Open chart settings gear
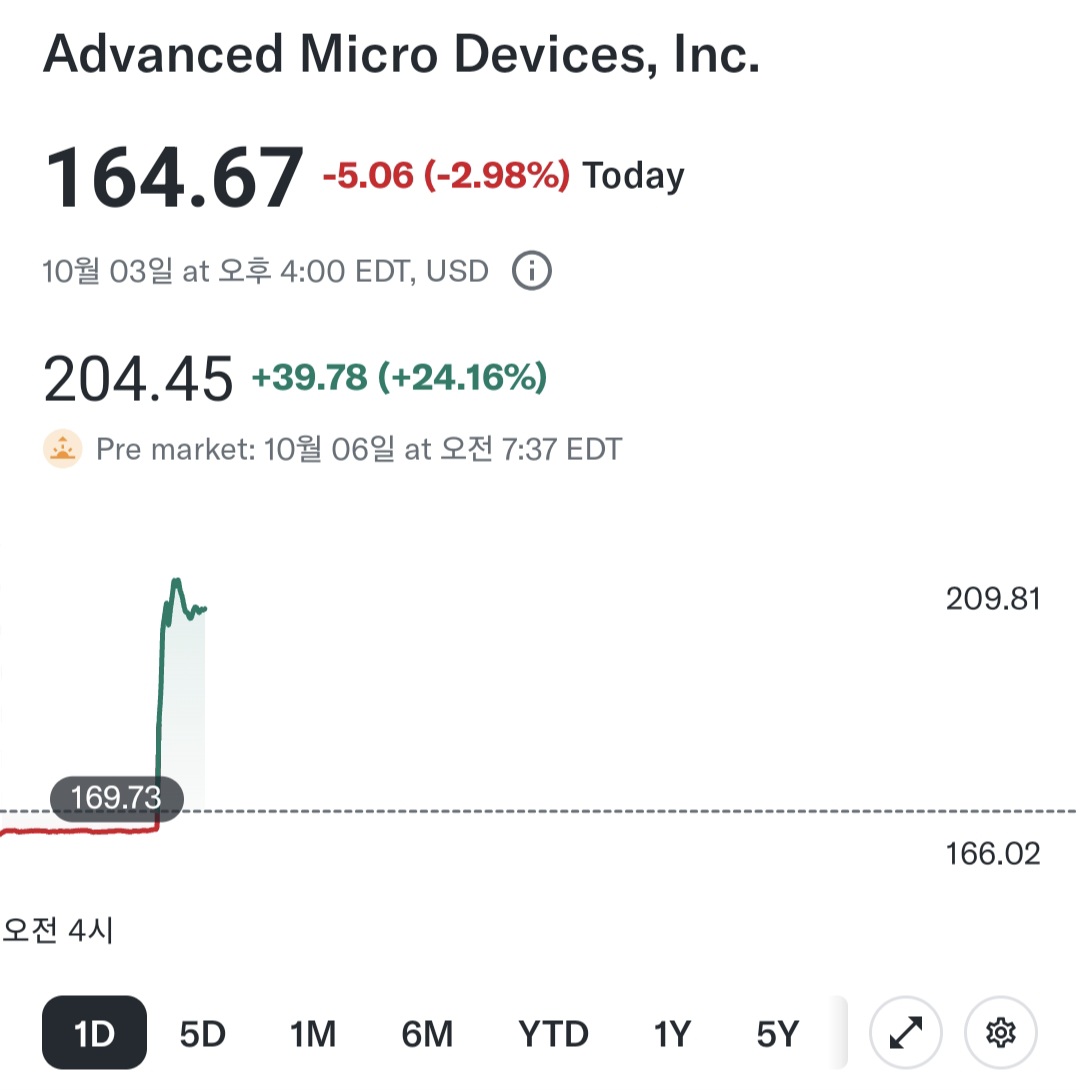Screen dimensions: 1080x1090 pos(1000,1033)
